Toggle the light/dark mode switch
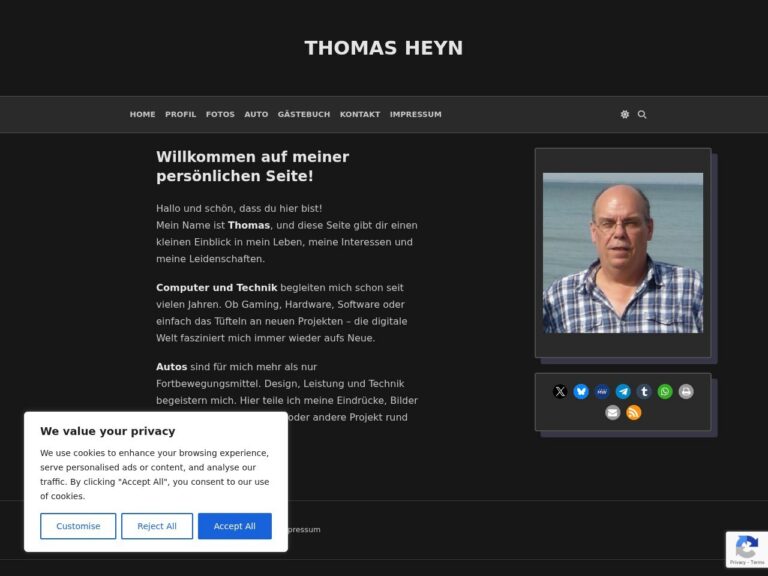Image resolution: width=768 pixels, height=576 pixels. pyautogui.click(x=625, y=114)
